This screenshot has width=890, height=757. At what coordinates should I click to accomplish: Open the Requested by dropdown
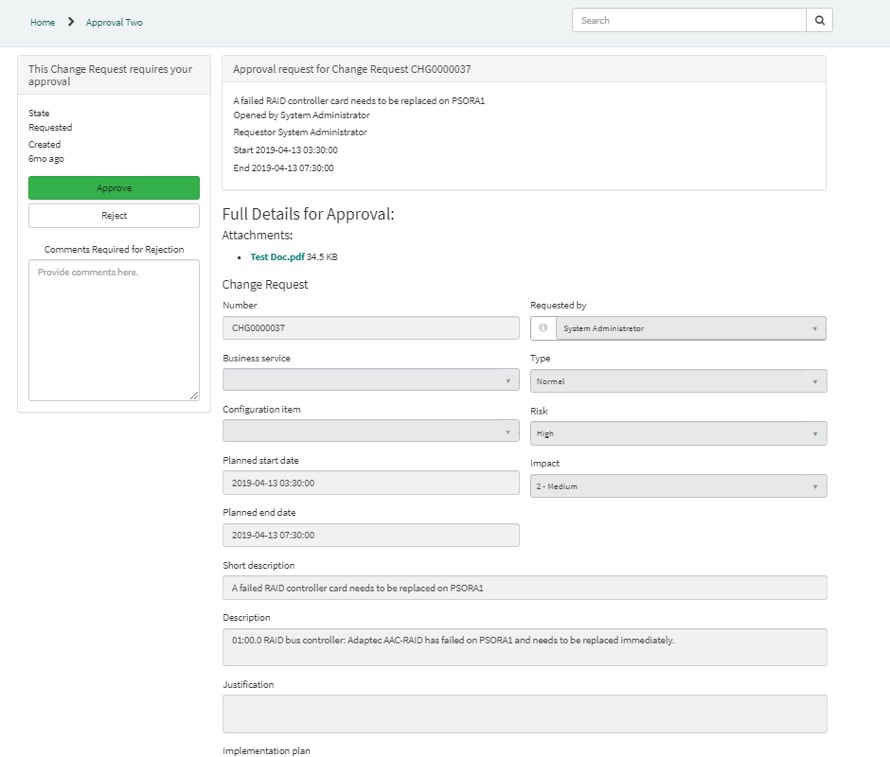691,328
